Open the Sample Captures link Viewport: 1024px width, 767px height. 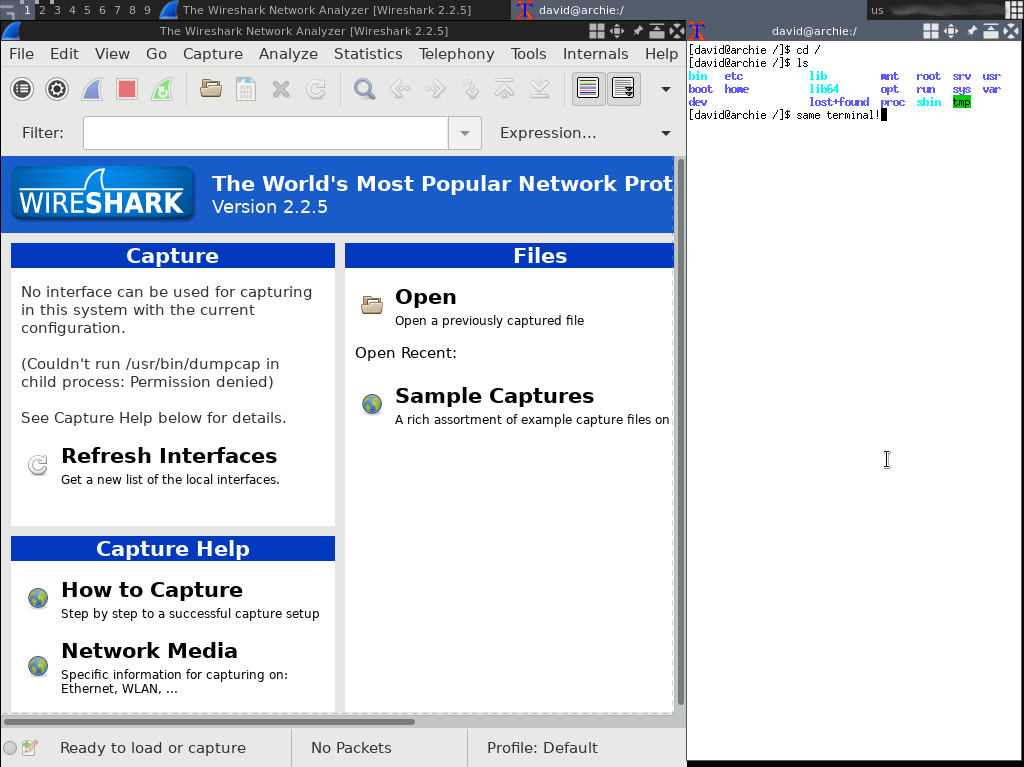[494, 396]
